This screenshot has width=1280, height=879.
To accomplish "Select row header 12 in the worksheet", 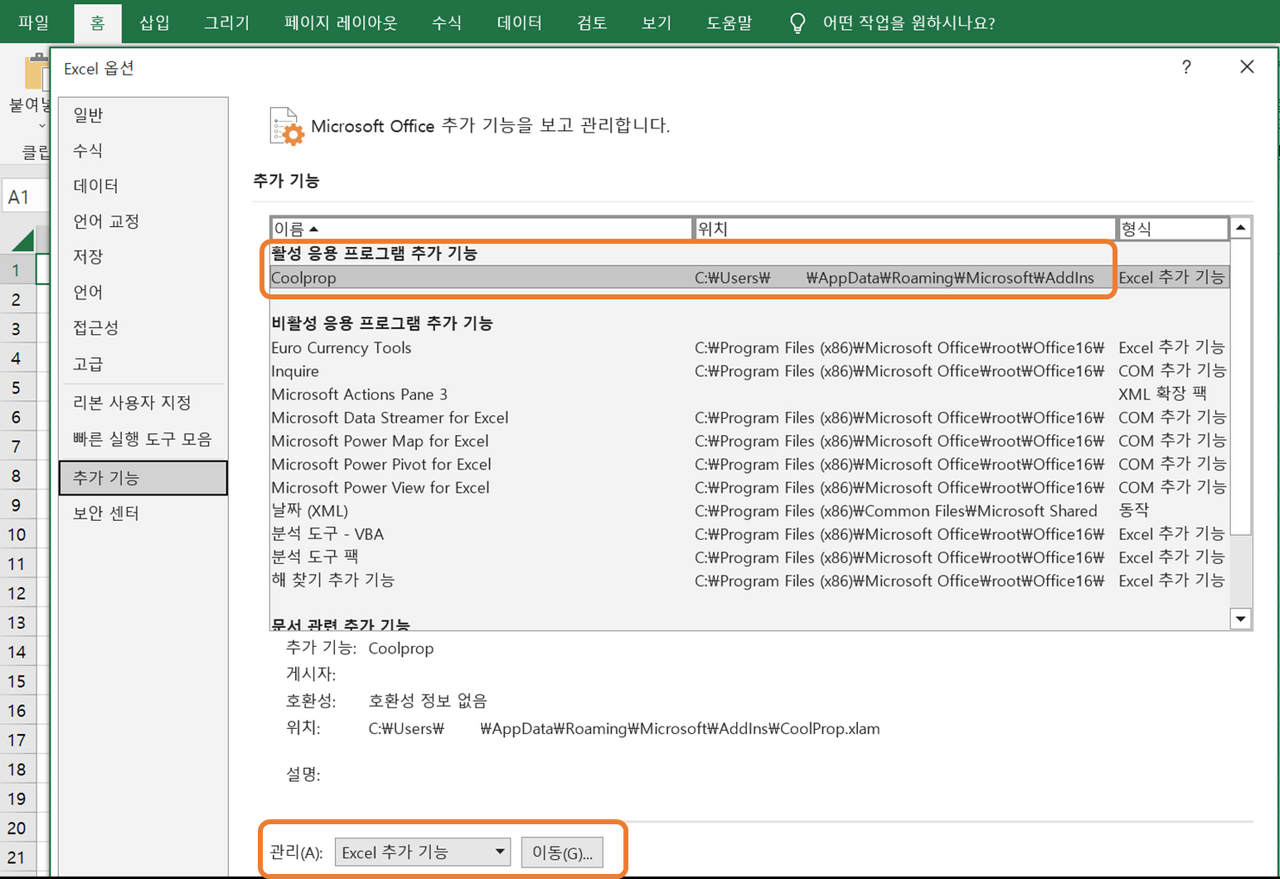I will tap(16, 593).
